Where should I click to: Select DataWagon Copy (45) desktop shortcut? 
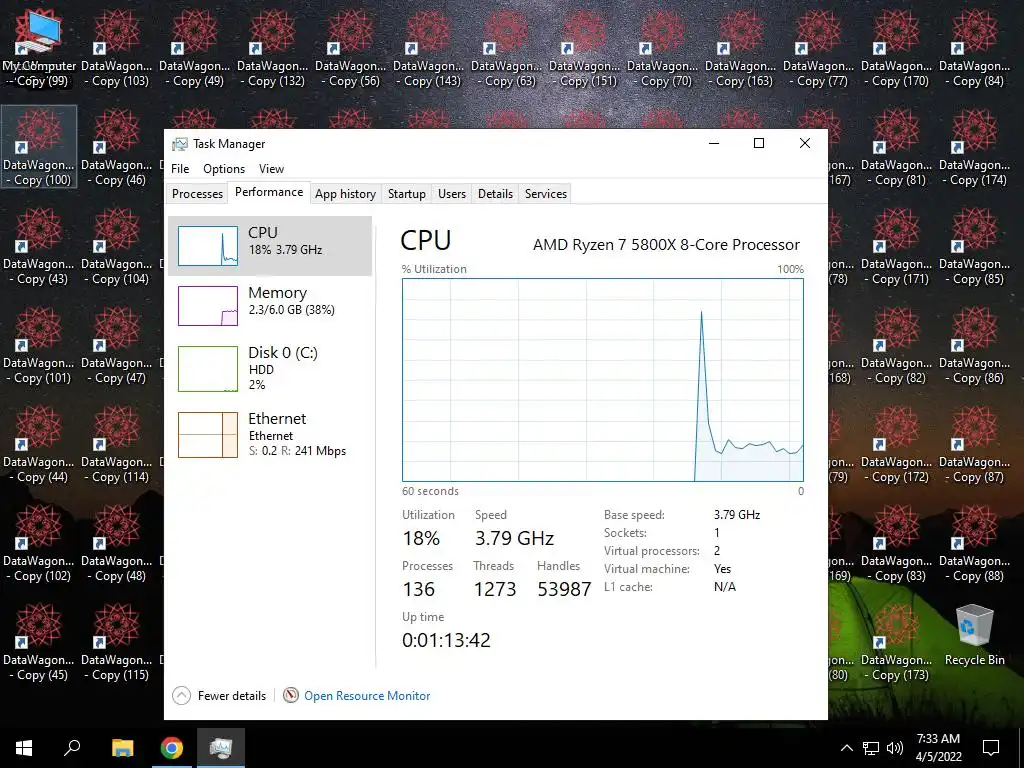[x=39, y=643]
